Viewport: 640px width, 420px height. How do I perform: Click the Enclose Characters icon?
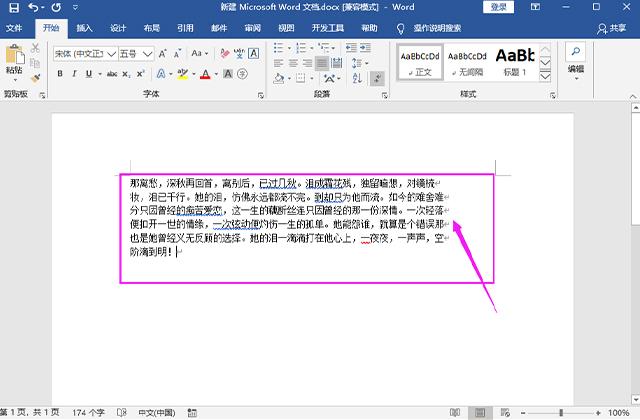pyautogui.click(x=242, y=74)
